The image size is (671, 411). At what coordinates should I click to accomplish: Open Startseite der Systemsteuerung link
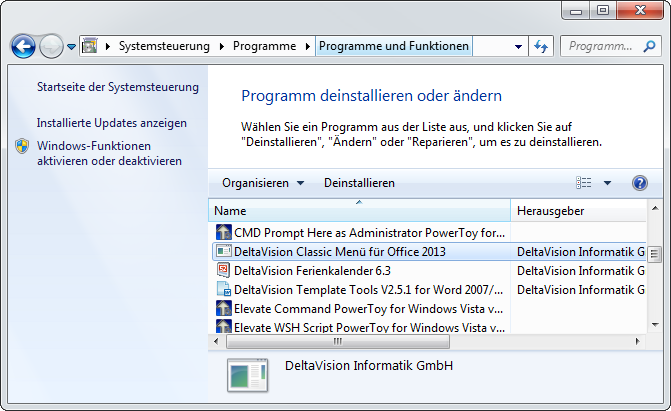coord(118,87)
